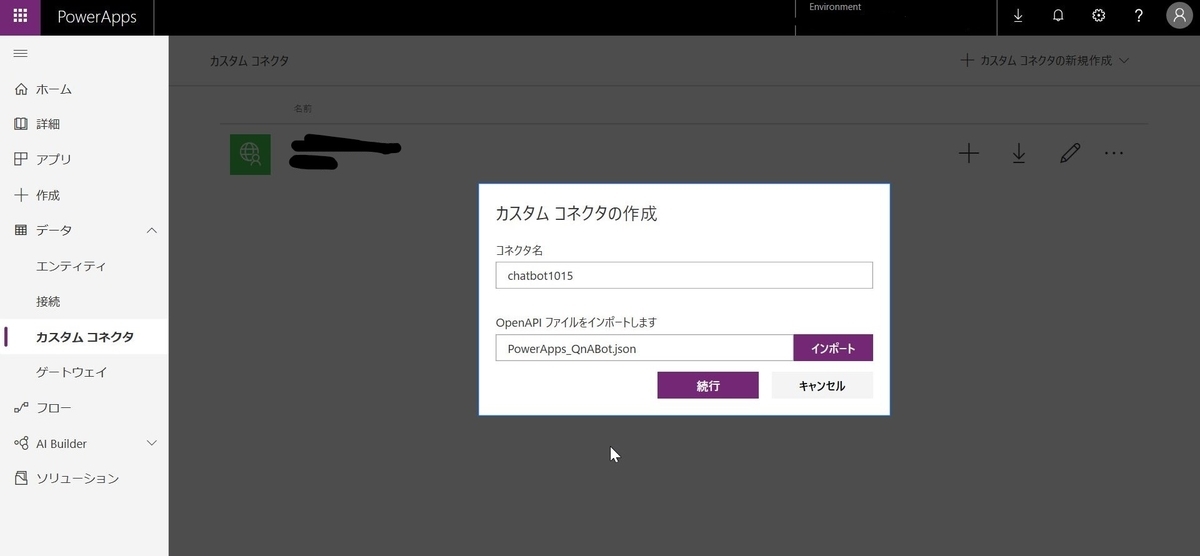Click the plus icon on connector row
Viewport: 1200px width, 556px height.
tap(969, 153)
